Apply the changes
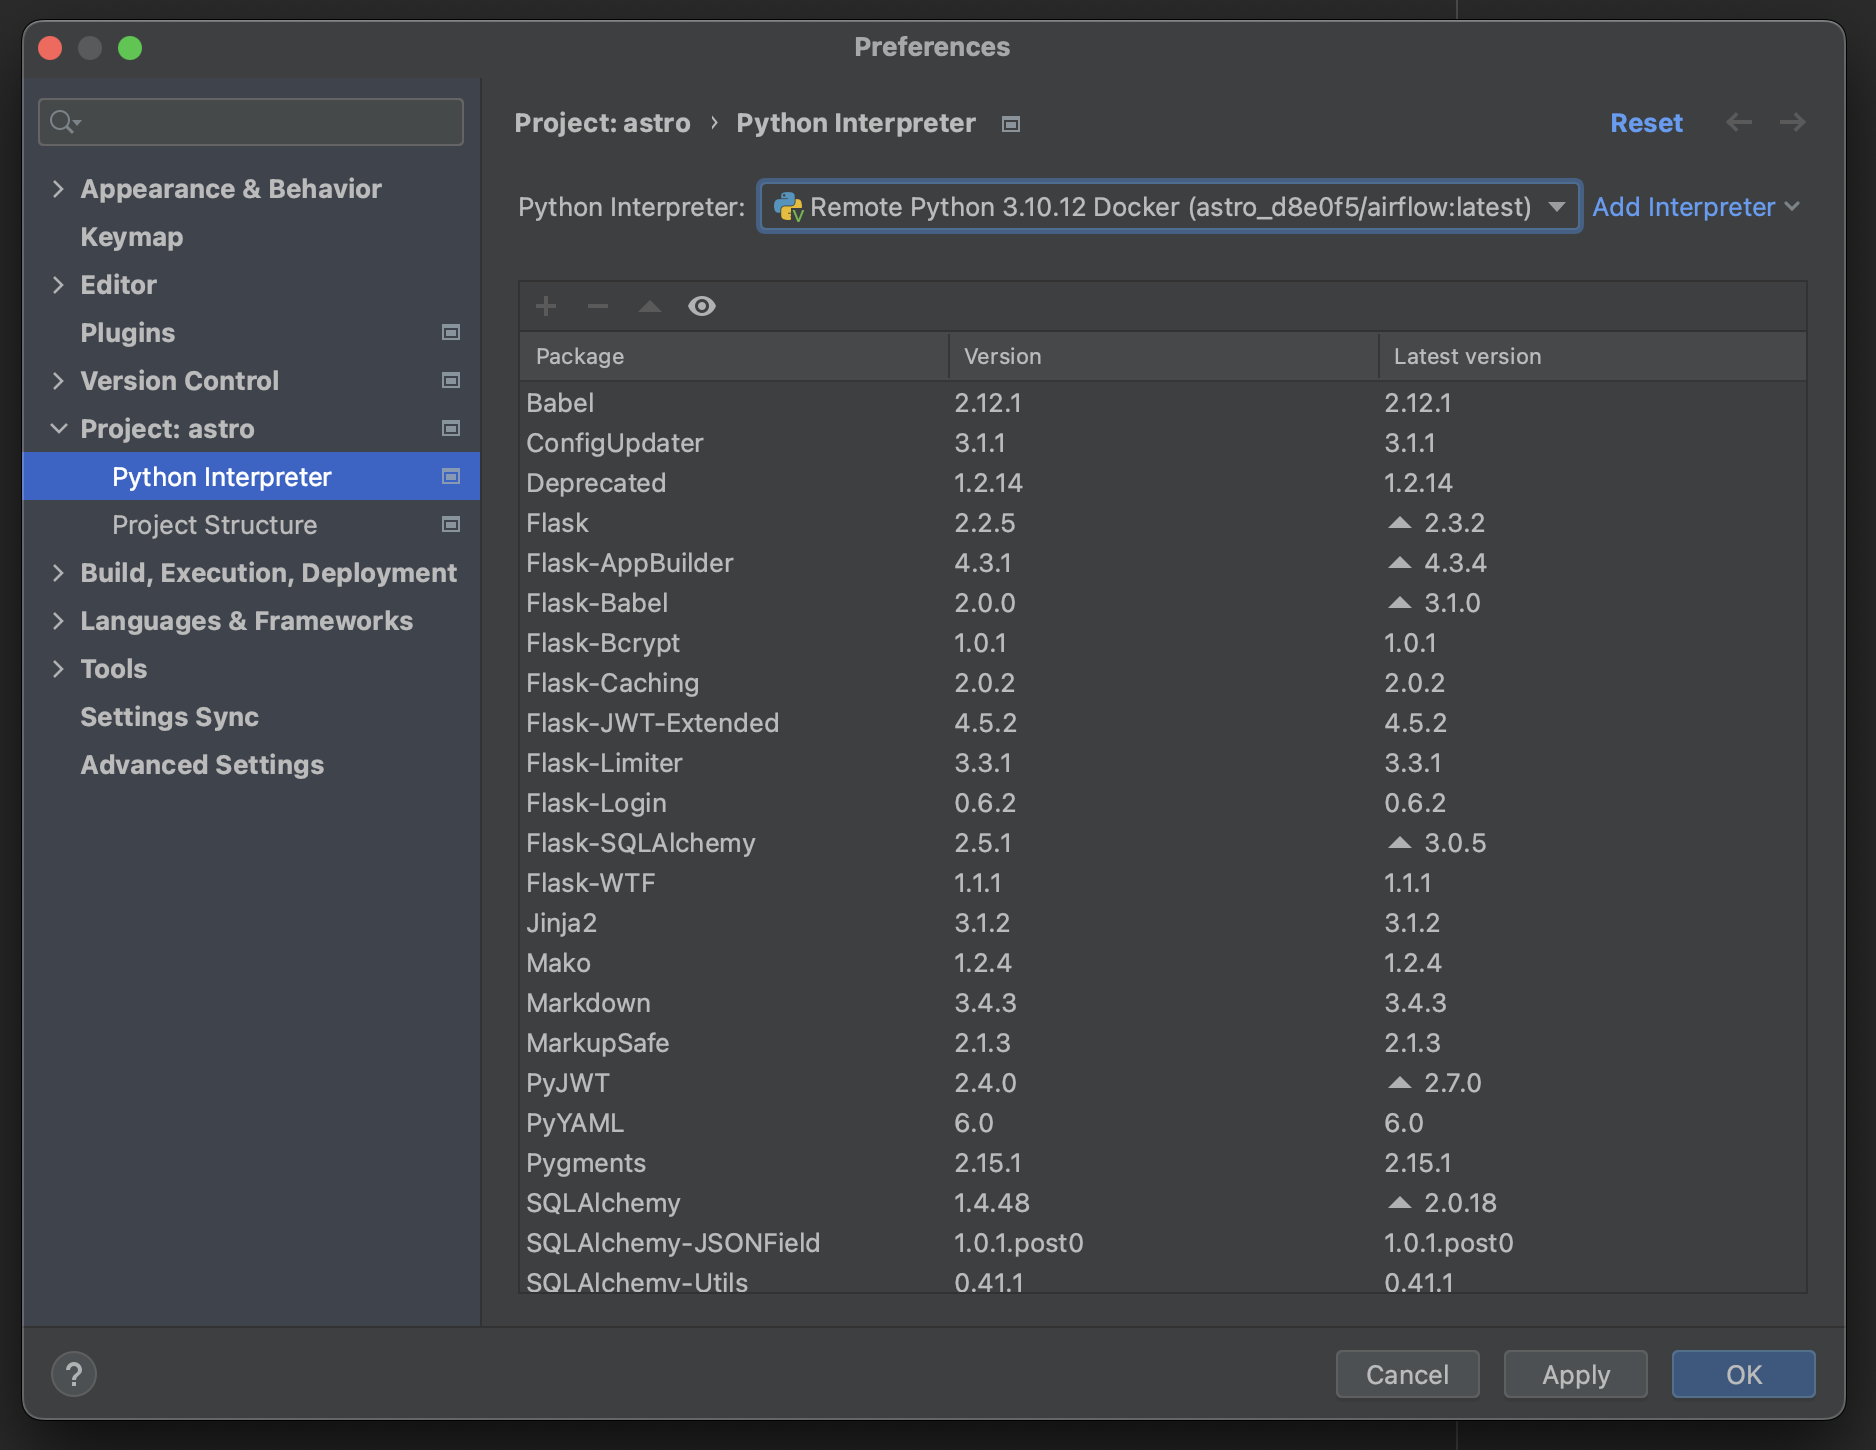 coord(1575,1374)
